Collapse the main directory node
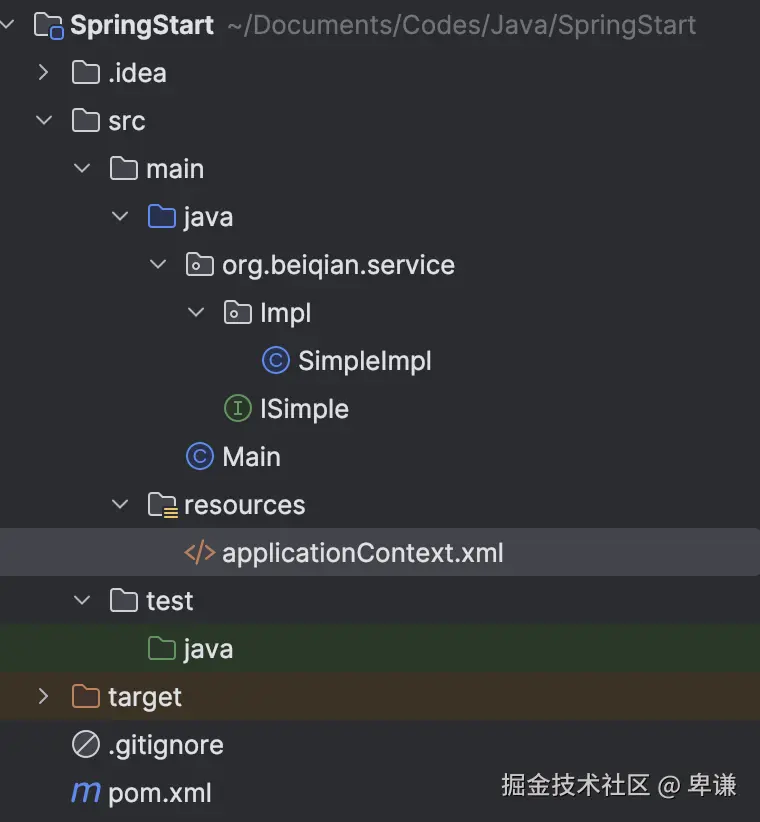760x822 pixels. (x=81, y=169)
